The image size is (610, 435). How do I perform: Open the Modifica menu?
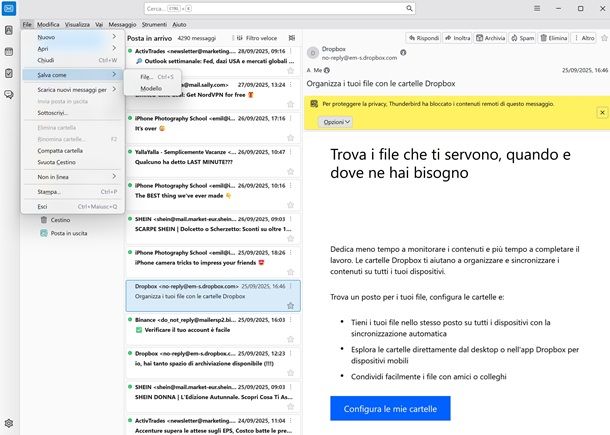coord(48,24)
